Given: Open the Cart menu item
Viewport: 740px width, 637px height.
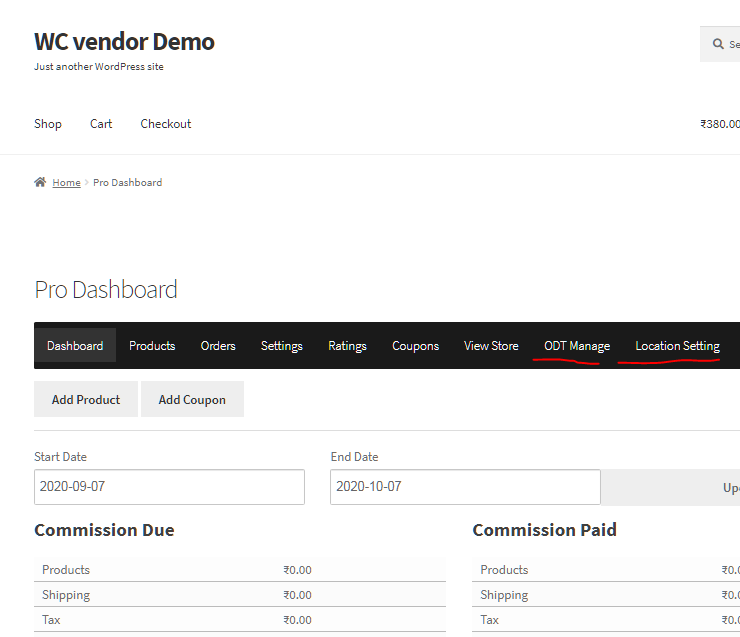Looking at the screenshot, I should [x=101, y=124].
